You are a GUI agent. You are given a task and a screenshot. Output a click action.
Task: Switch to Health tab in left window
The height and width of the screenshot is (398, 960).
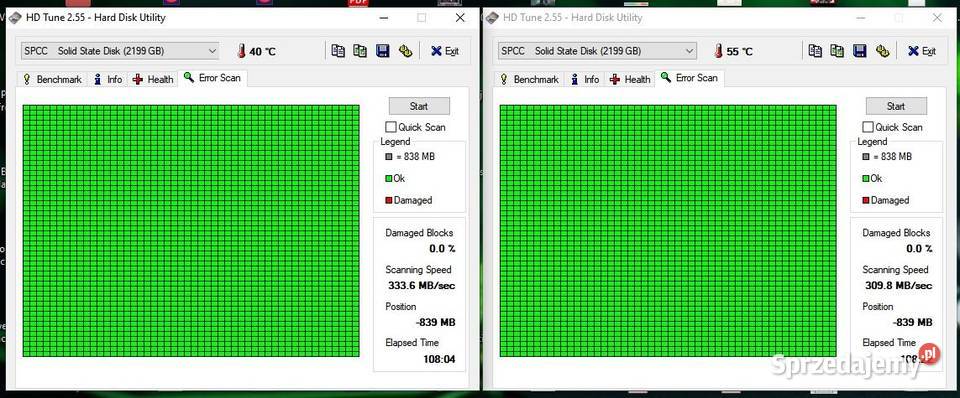pyautogui.click(x=153, y=79)
